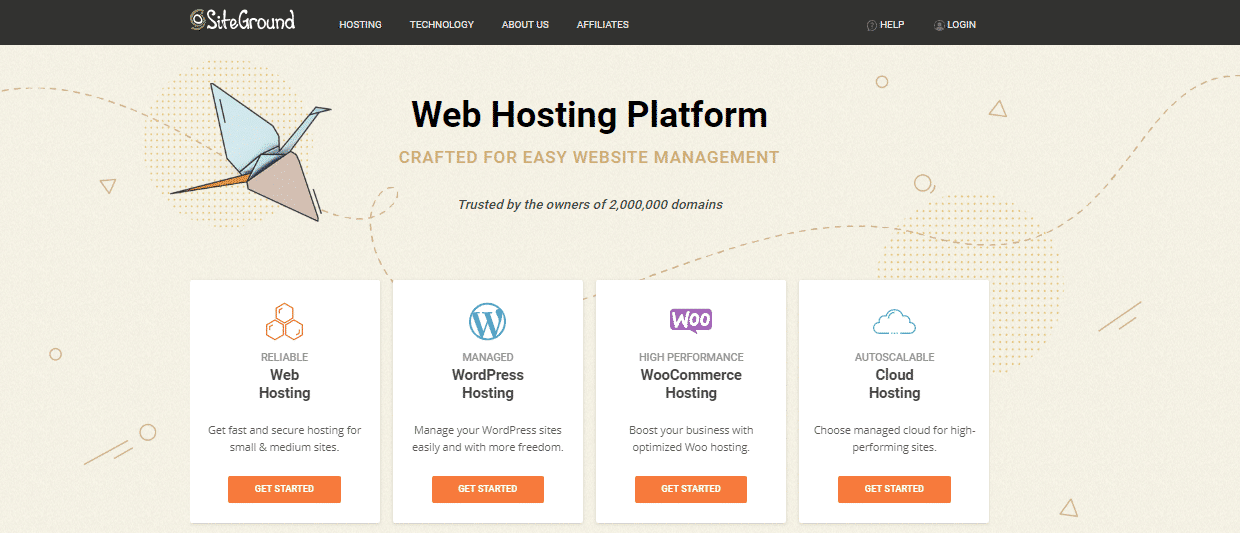Click the login user icon
This screenshot has width=1240, height=533.
(939, 25)
